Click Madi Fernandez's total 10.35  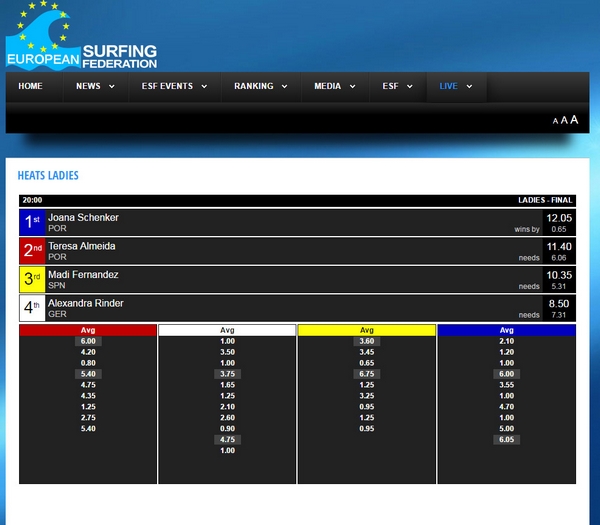coord(559,275)
